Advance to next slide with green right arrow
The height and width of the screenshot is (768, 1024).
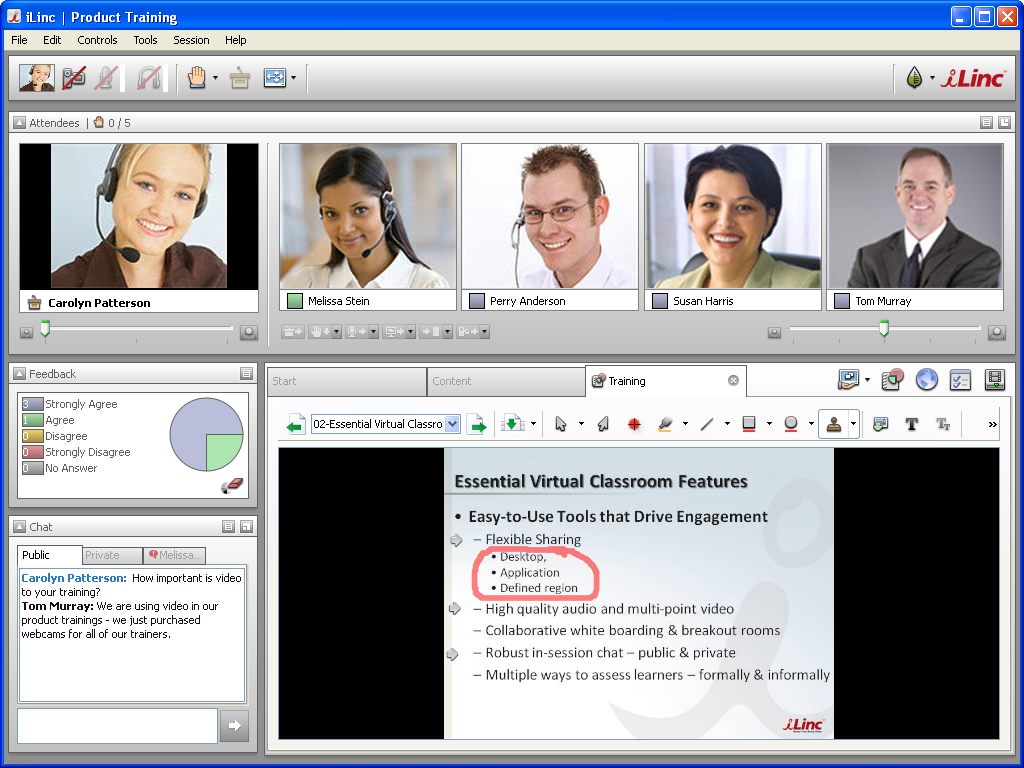click(x=477, y=424)
